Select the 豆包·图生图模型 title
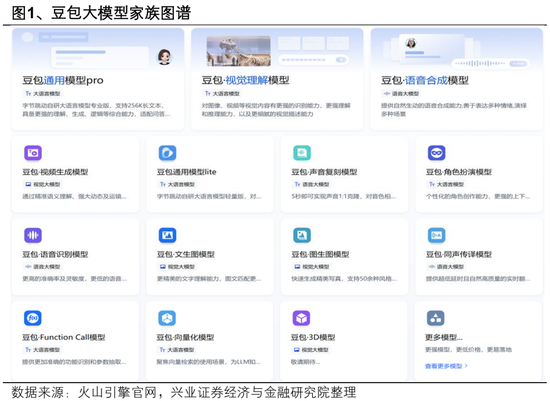Viewport: 550px width, 401px height. coord(320,254)
